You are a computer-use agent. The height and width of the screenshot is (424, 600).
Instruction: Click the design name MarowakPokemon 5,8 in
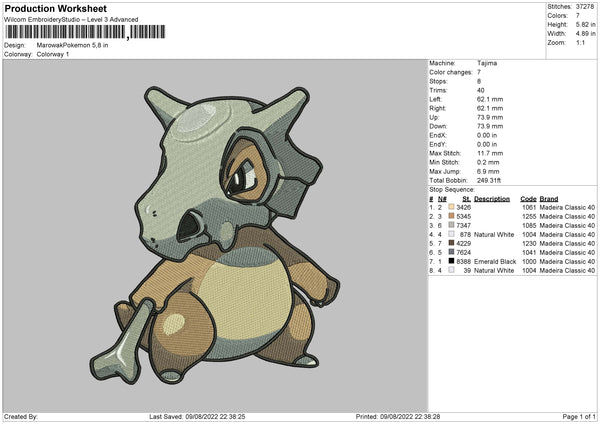[72, 45]
